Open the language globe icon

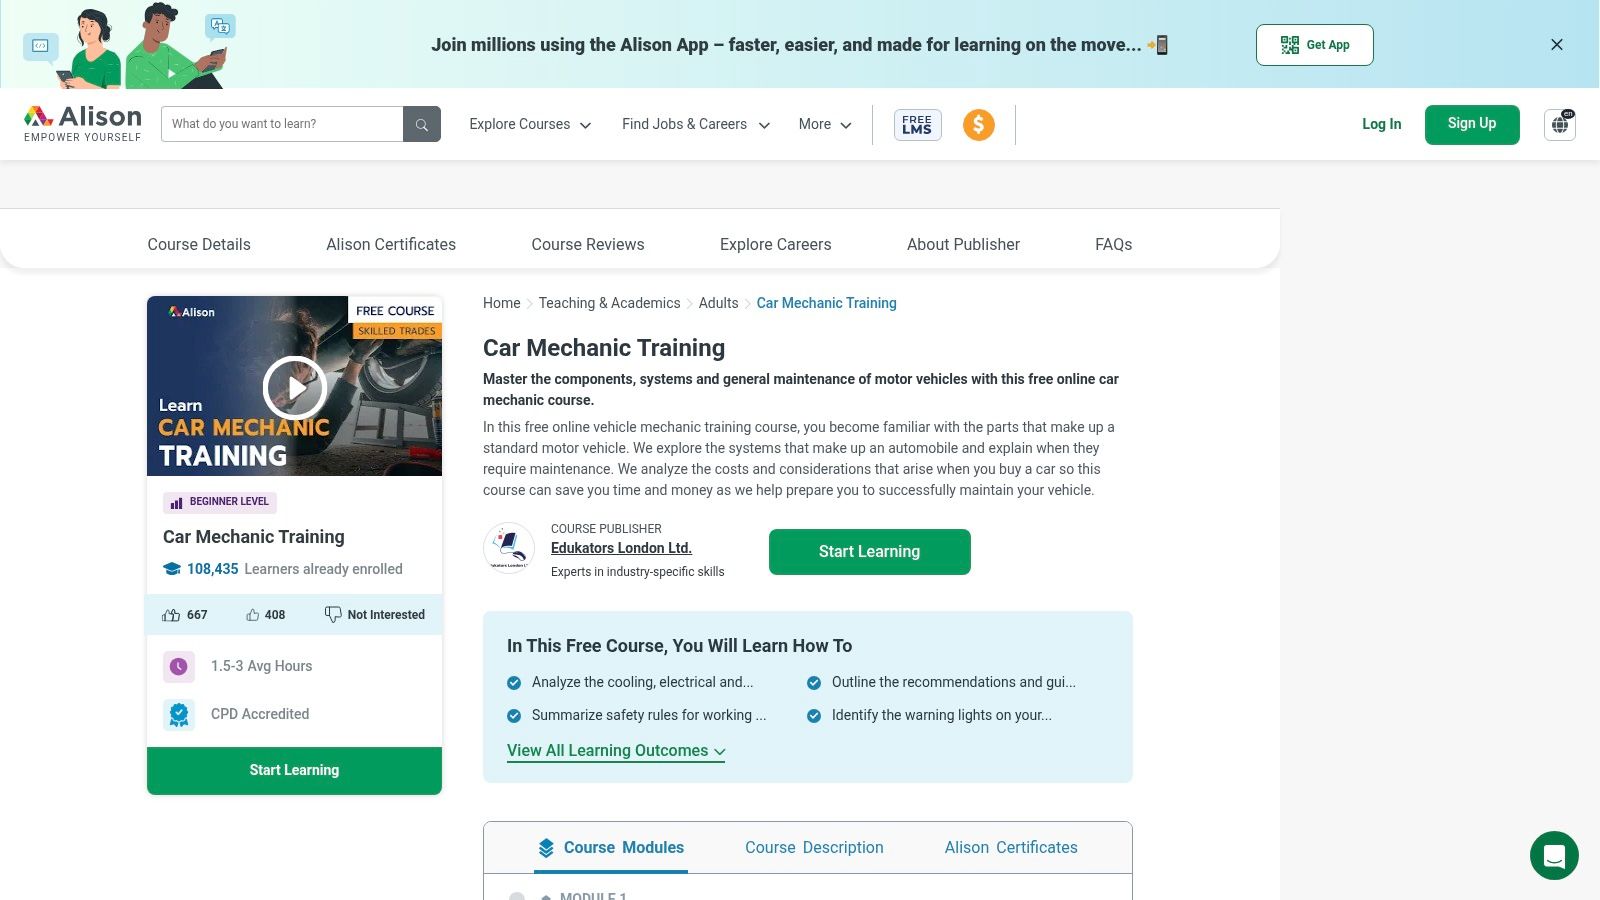point(1560,124)
